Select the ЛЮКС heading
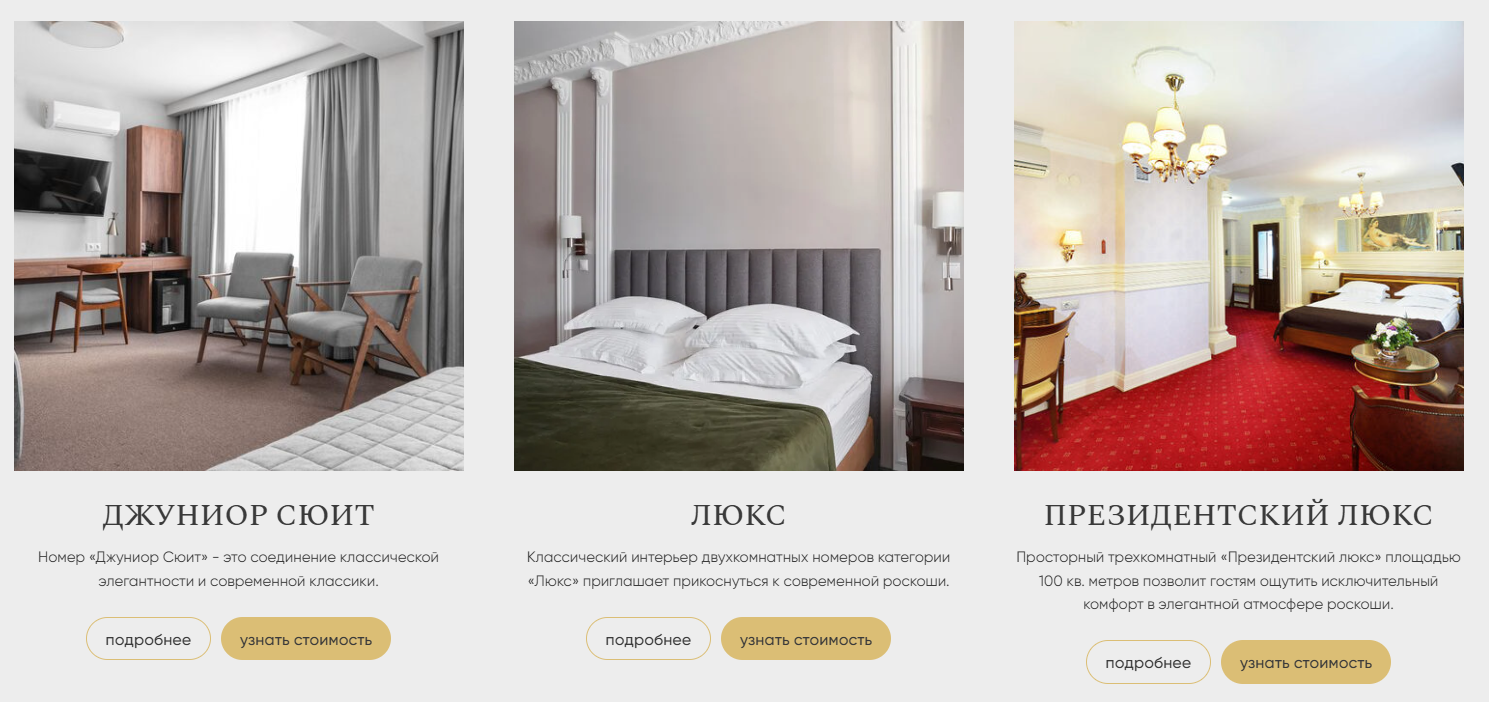The width and height of the screenshot is (1489, 702). pos(739,516)
